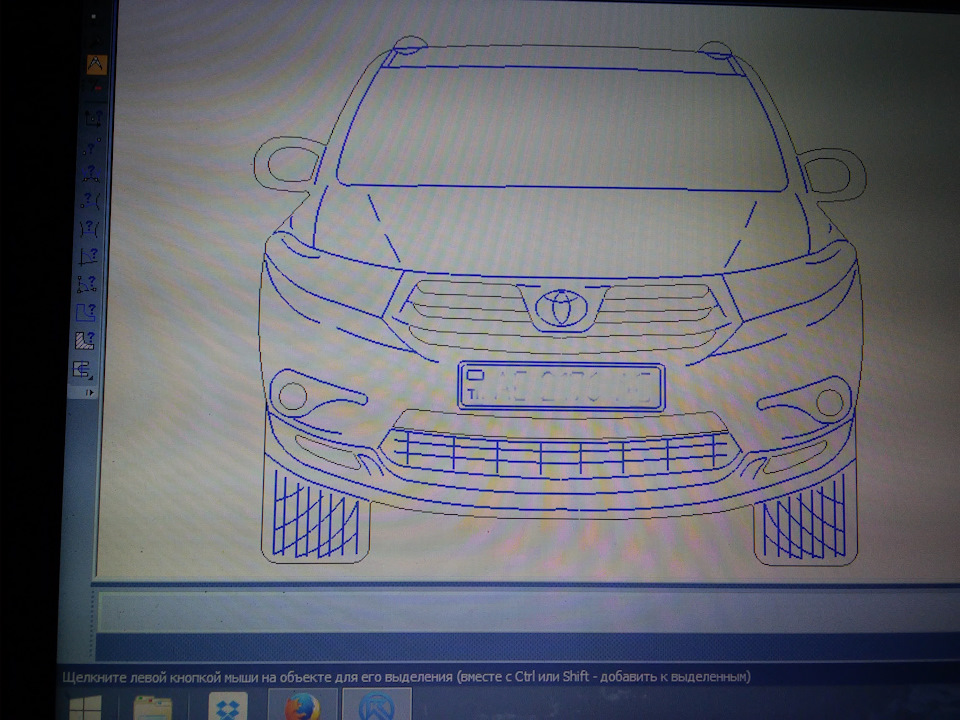The height and width of the screenshot is (720, 960).
Task: Select angle by three points tool
Action: (87, 284)
